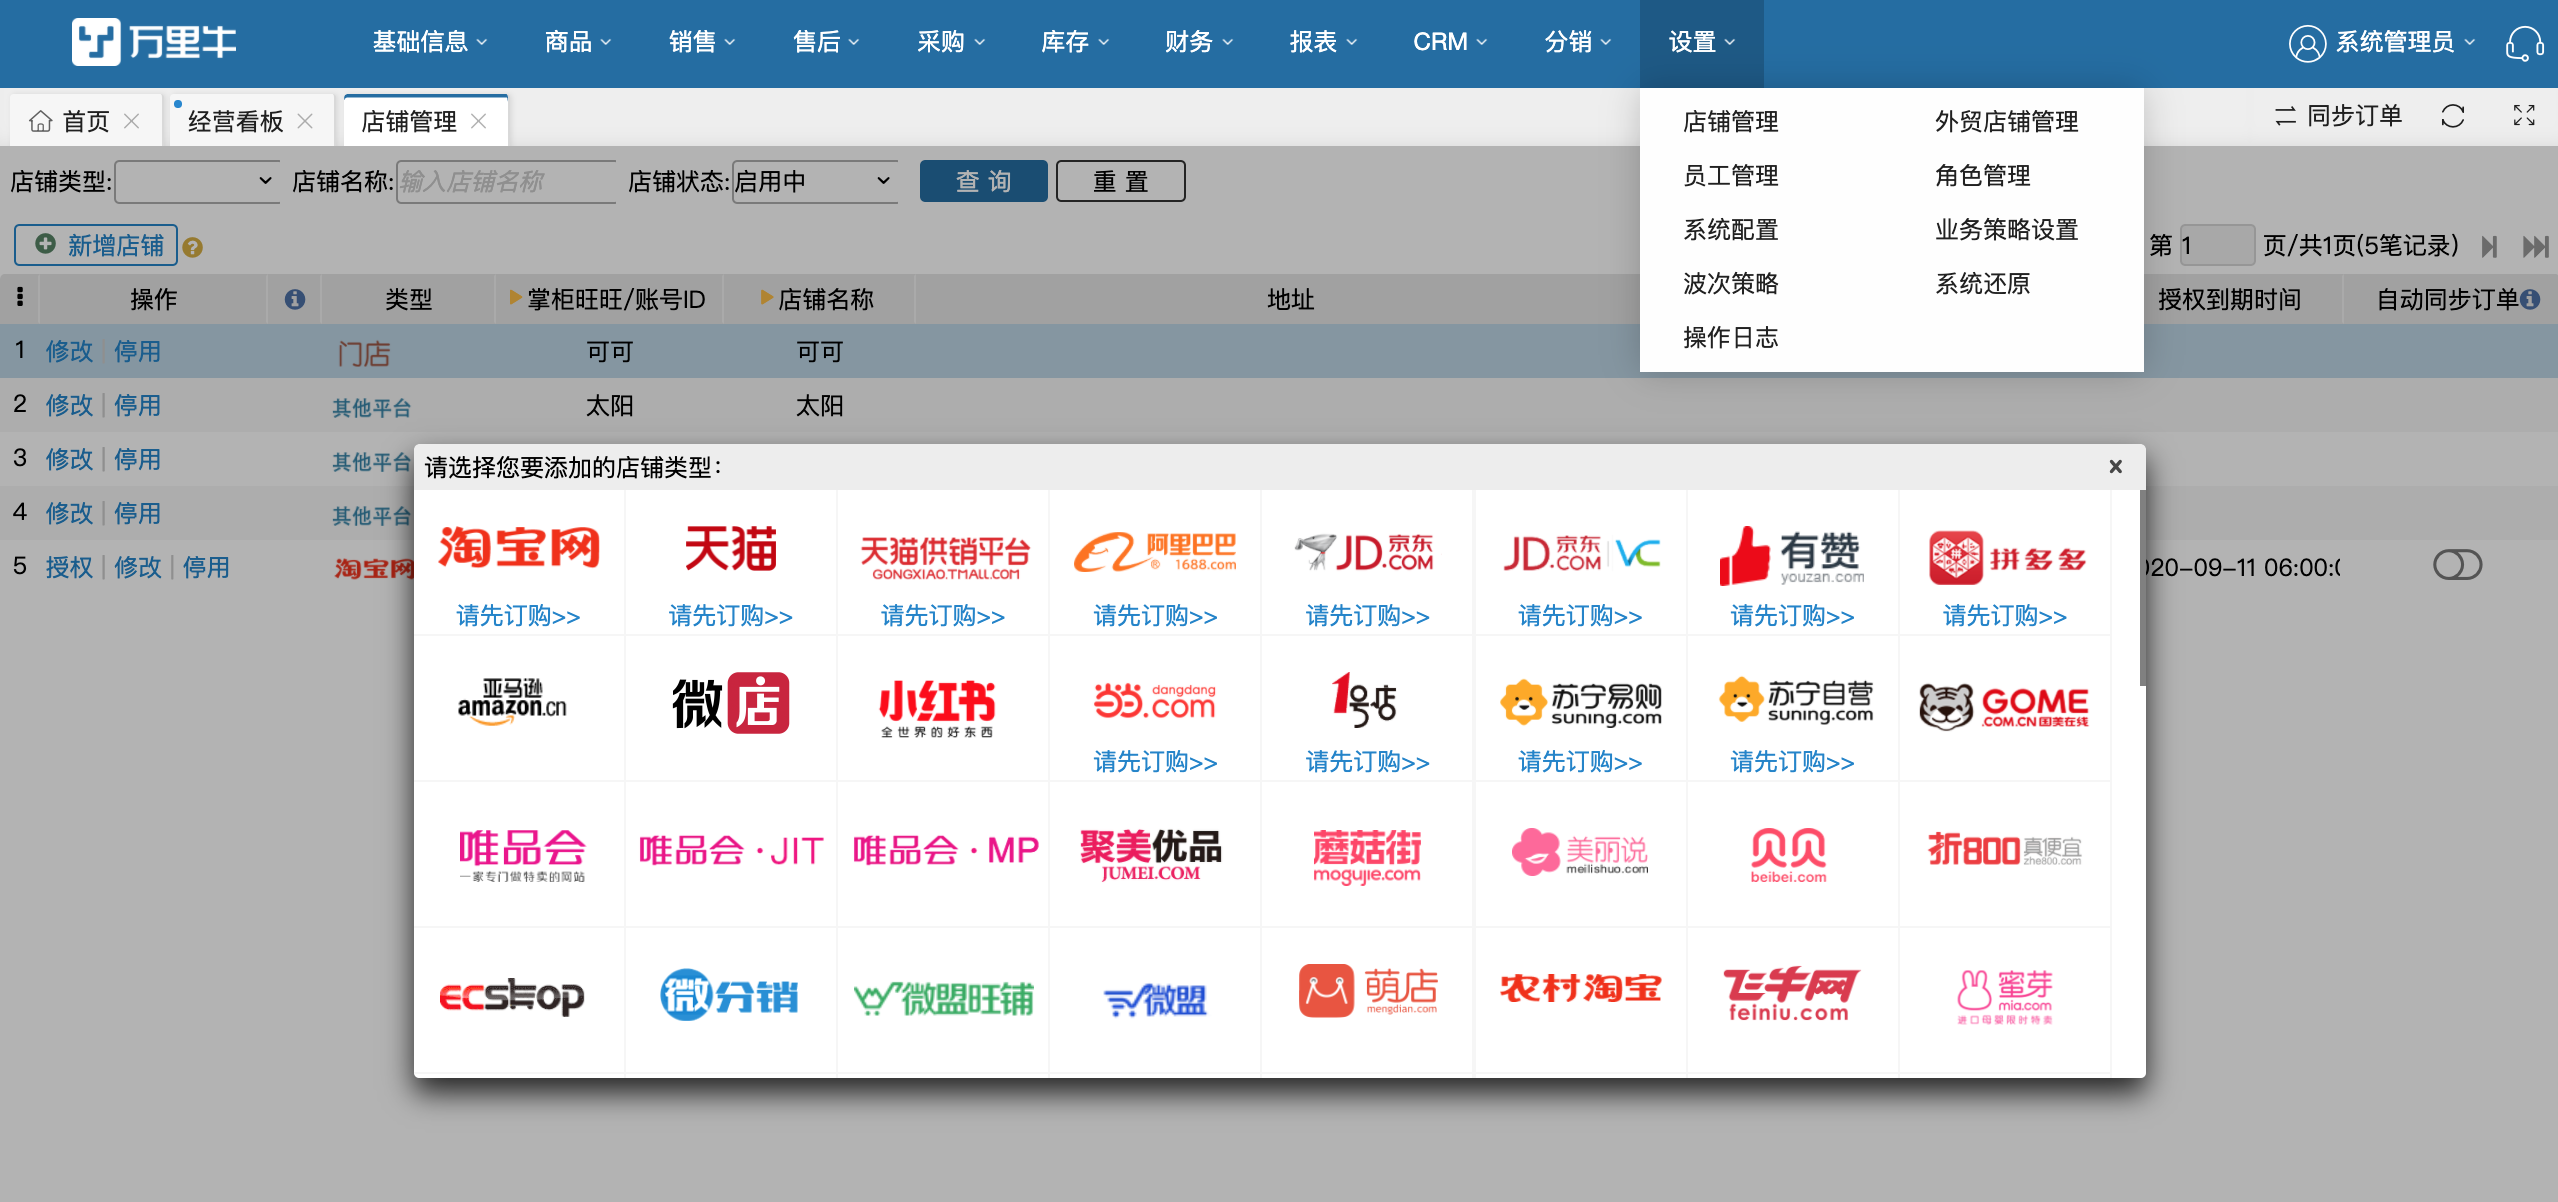Switch to the 首页 tab
The image size is (2558, 1202).
(86, 122)
